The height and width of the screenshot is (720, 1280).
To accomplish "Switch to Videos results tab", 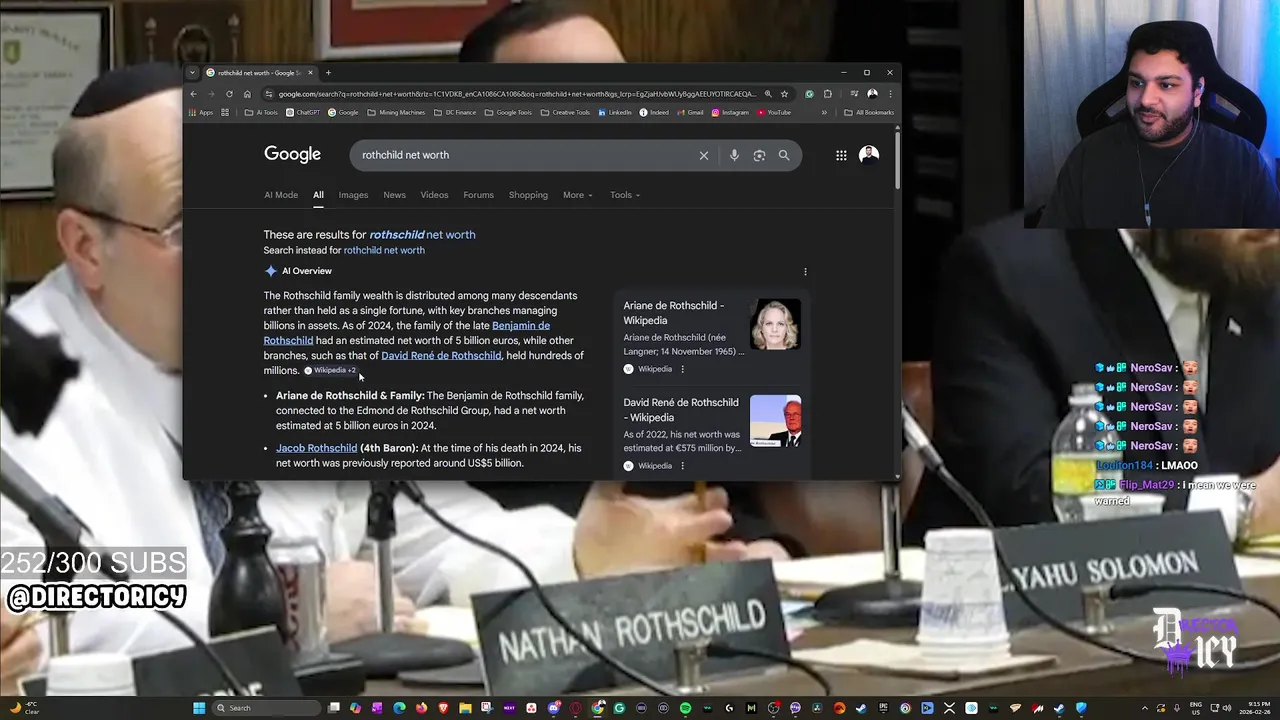I will (x=434, y=195).
